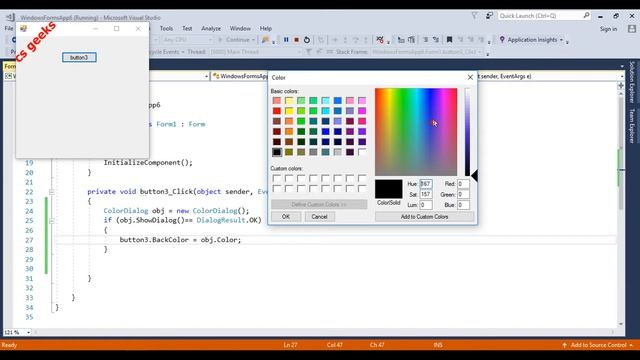640x360 pixels.
Task: Click the increase indent toolbar icon
Action: click(411, 40)
